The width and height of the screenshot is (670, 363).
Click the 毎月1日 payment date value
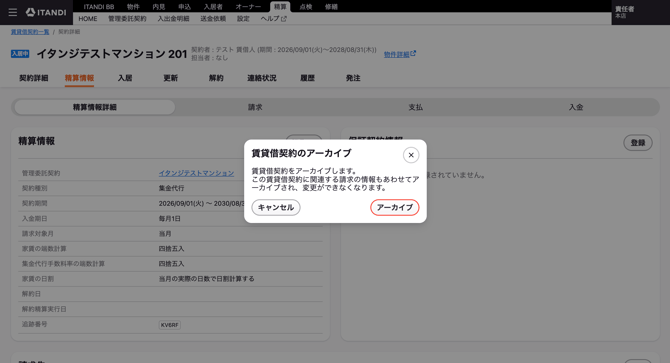coord(170,219)
